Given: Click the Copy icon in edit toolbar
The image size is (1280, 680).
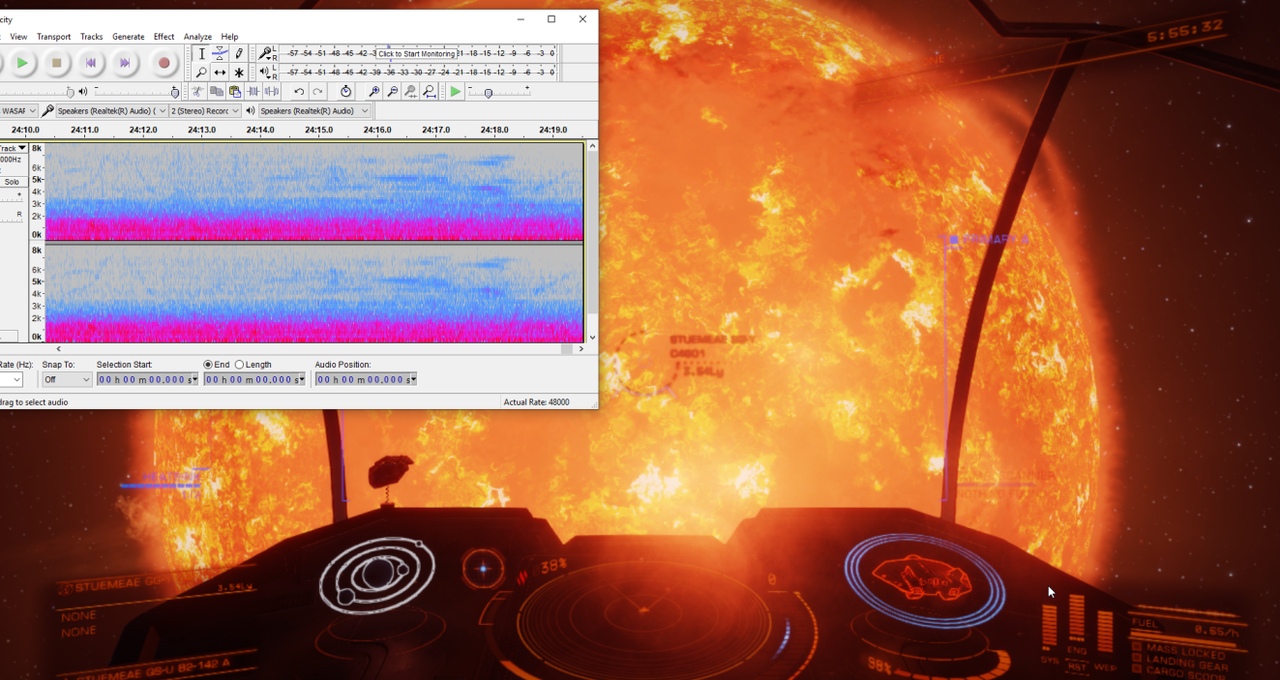Looking at the screenshot, I should click(216, 92).
